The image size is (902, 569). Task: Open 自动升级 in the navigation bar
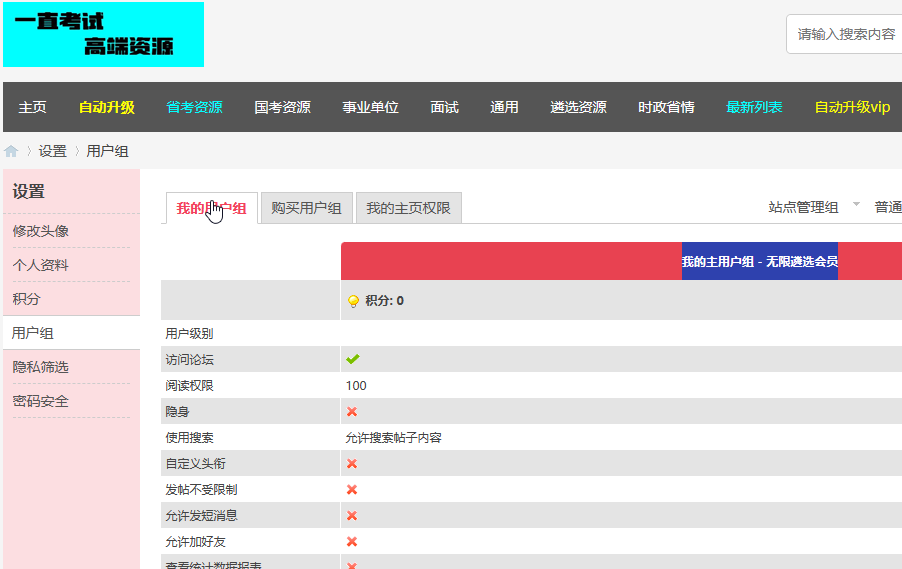click(x=106, y=107)
